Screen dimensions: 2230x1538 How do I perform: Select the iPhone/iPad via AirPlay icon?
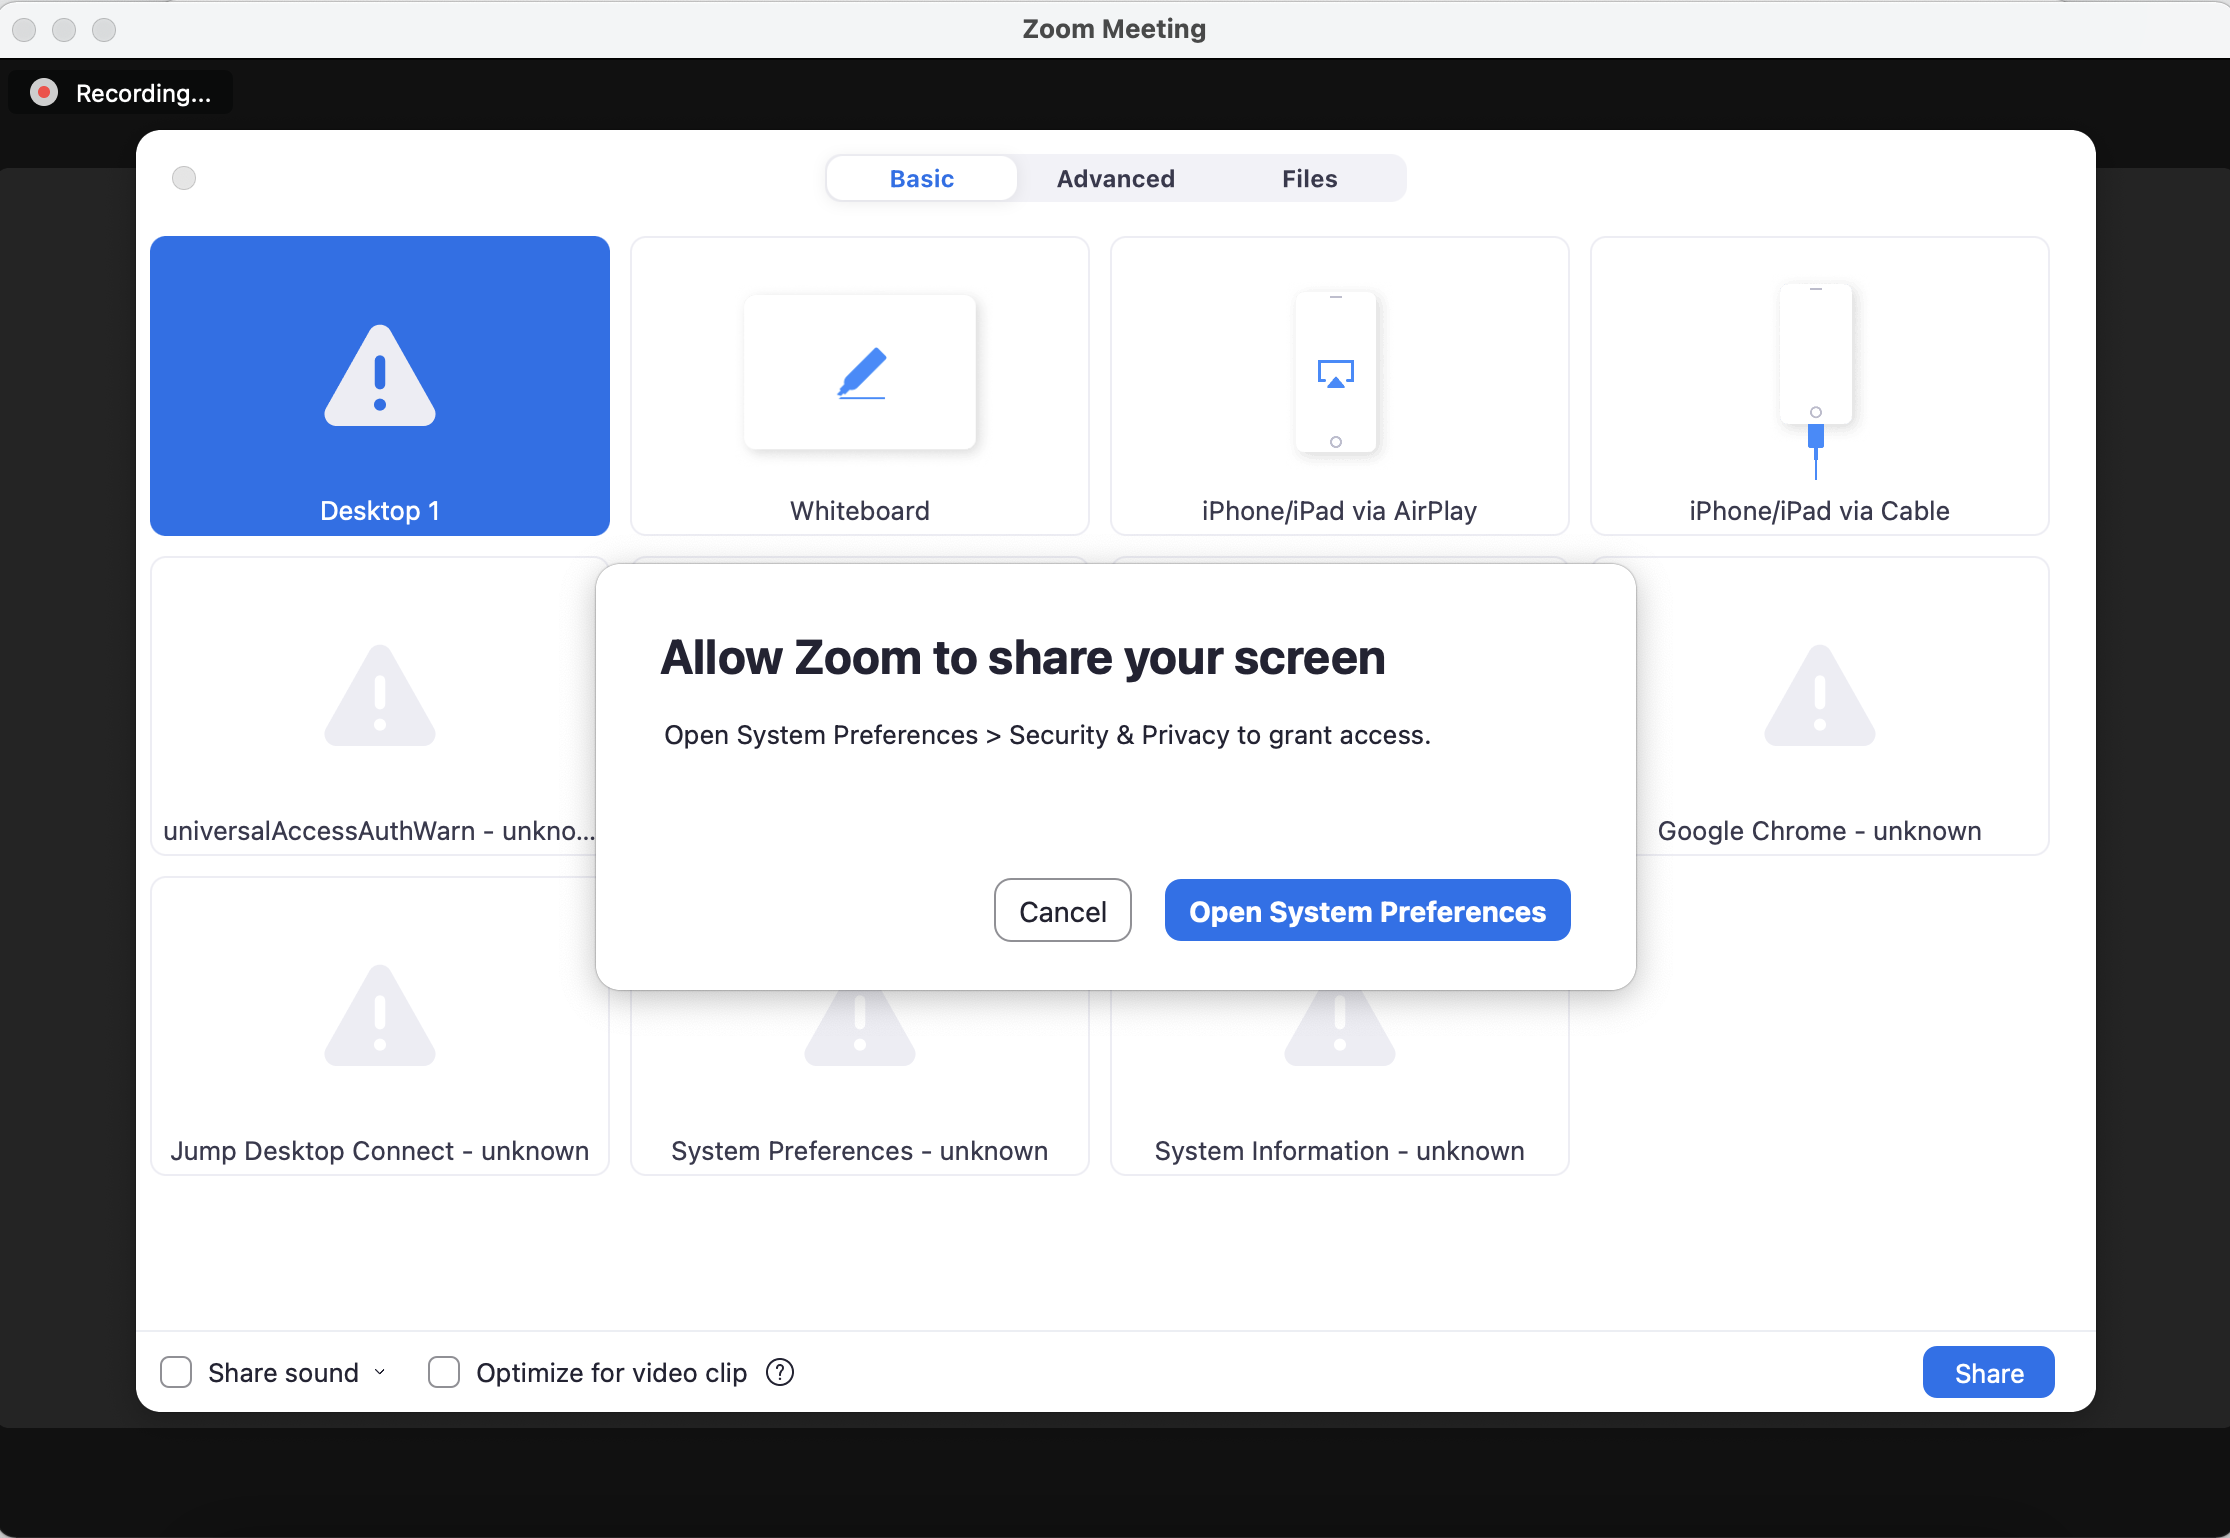click(x=1336, y=372)
